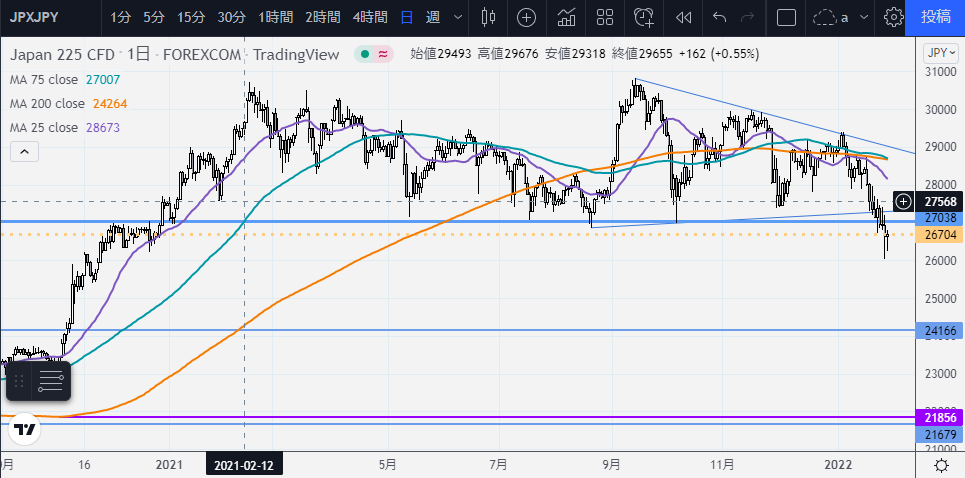Click the 24166 horizontal line price label
The width and height of the screenshot is (965, 478).
pos(940,331)
